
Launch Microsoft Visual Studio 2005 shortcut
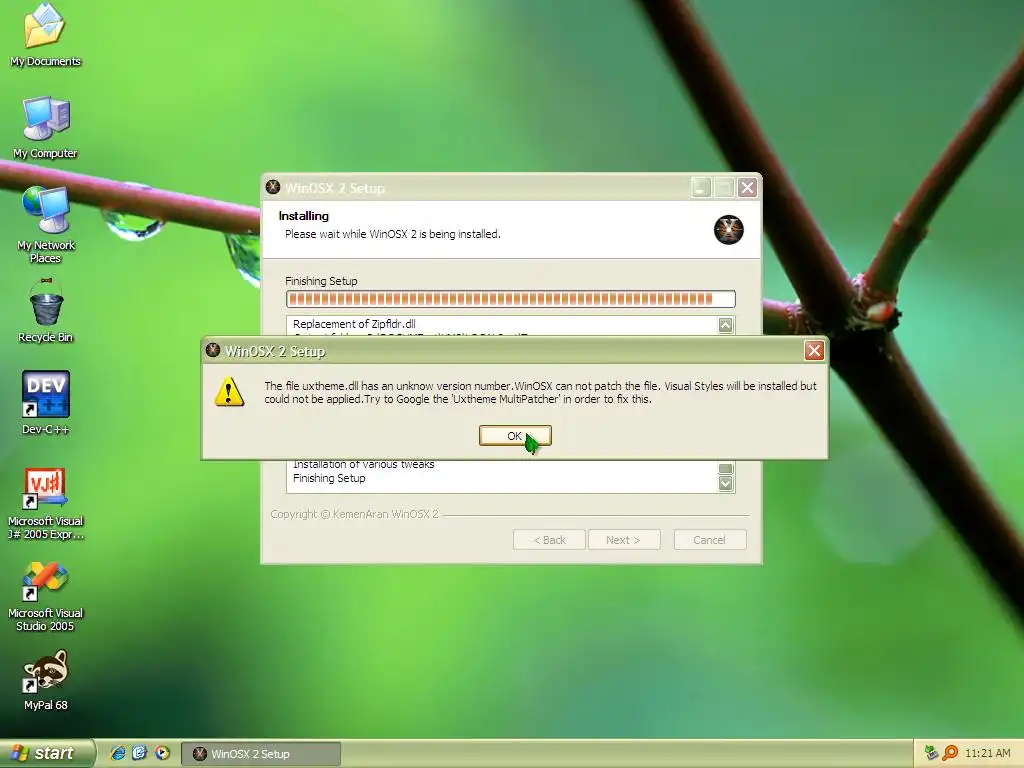(46, 596)
